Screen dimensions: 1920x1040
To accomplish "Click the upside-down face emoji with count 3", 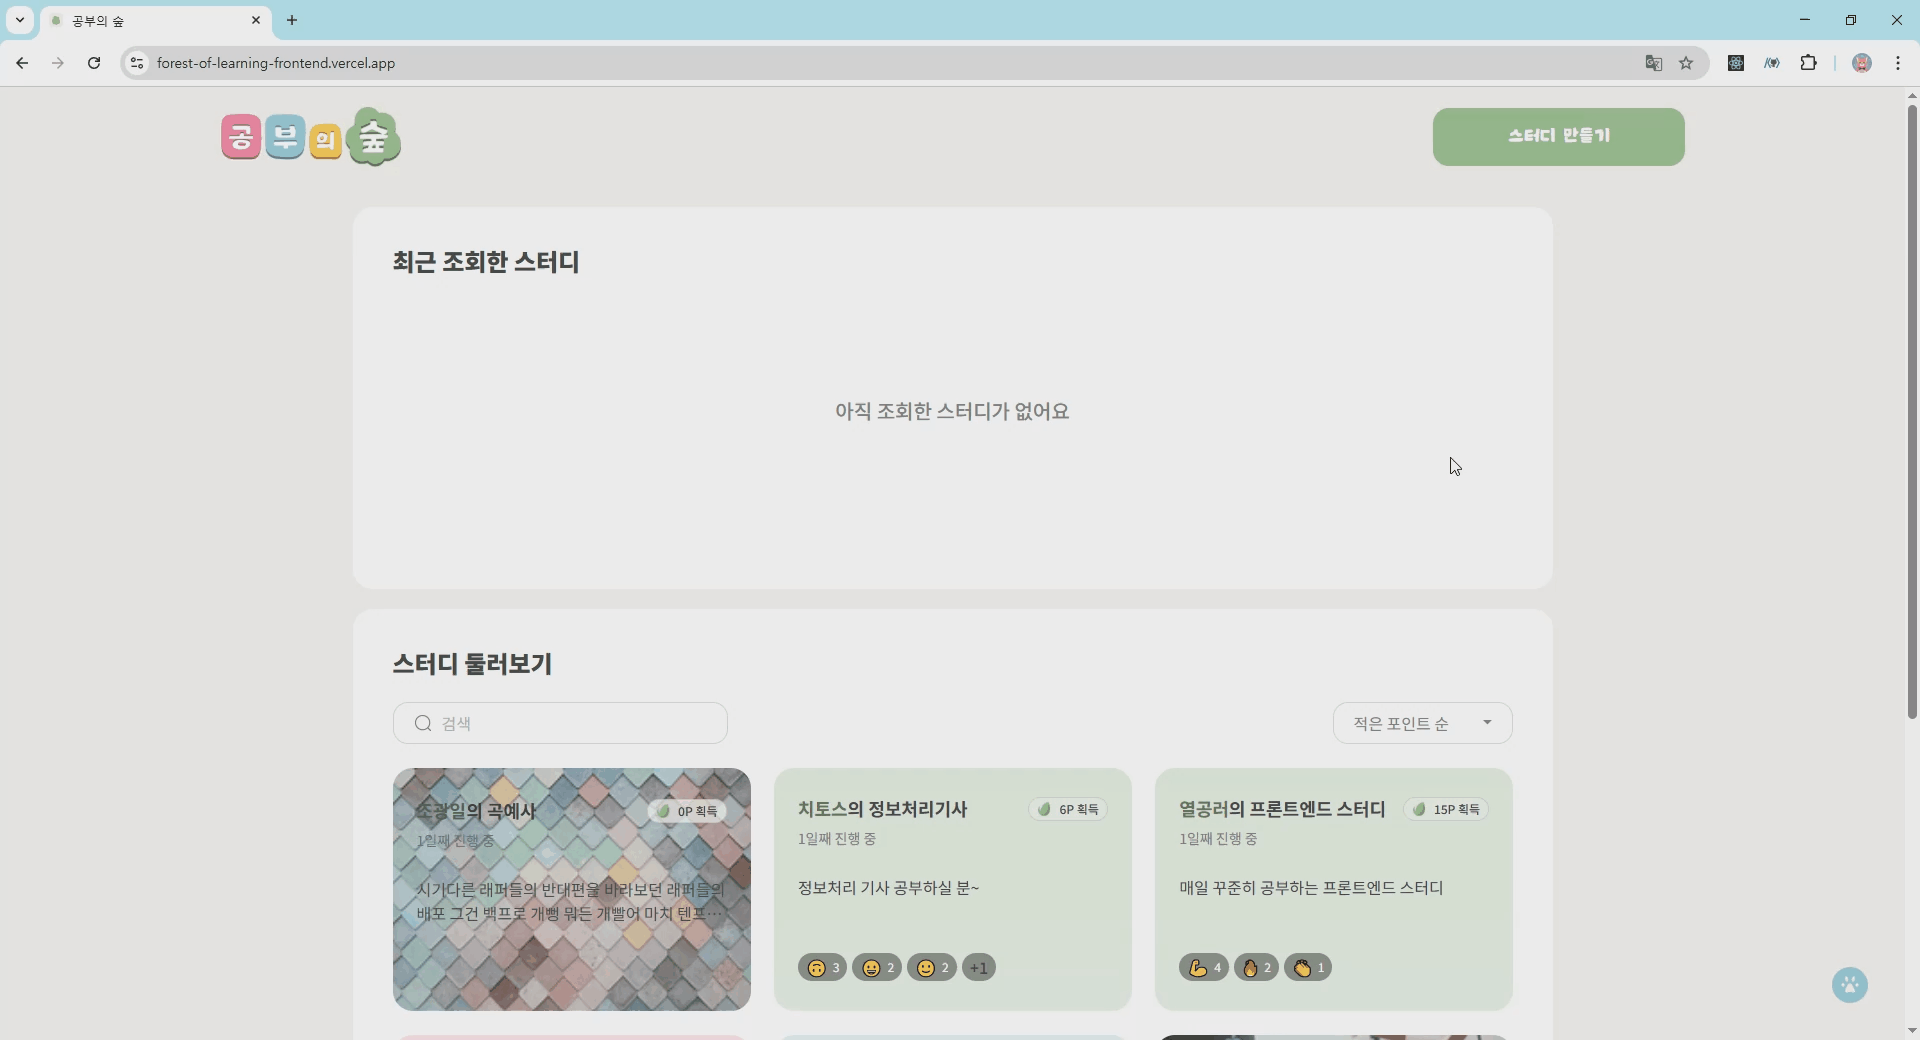I will click(823, 967).
